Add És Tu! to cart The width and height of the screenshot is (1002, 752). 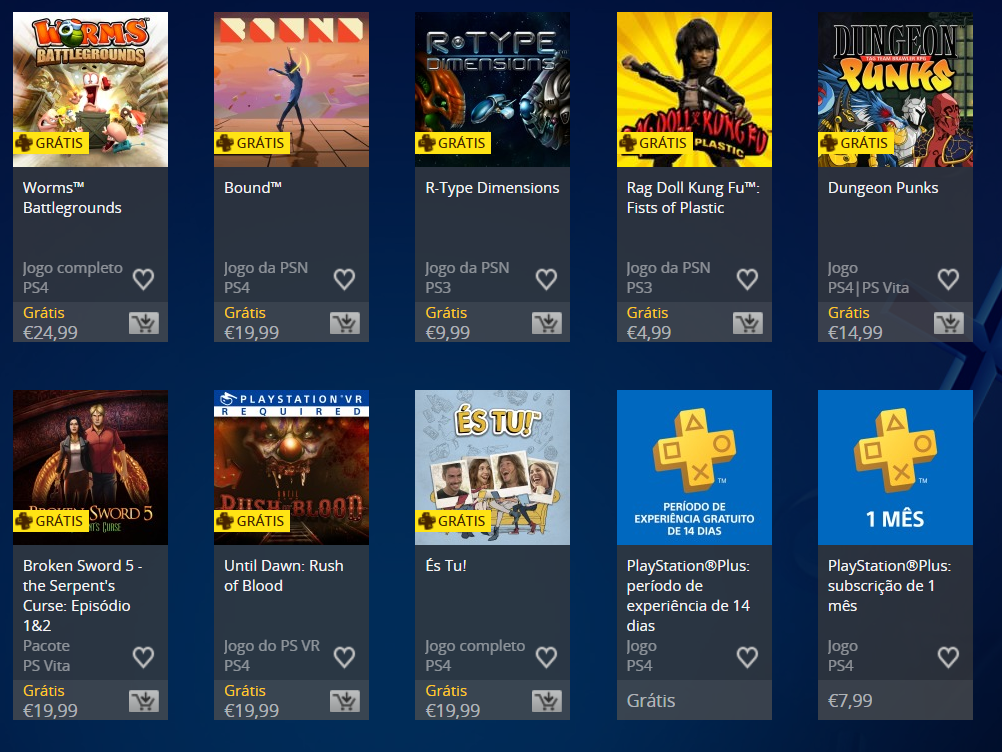tap(547, 702)
